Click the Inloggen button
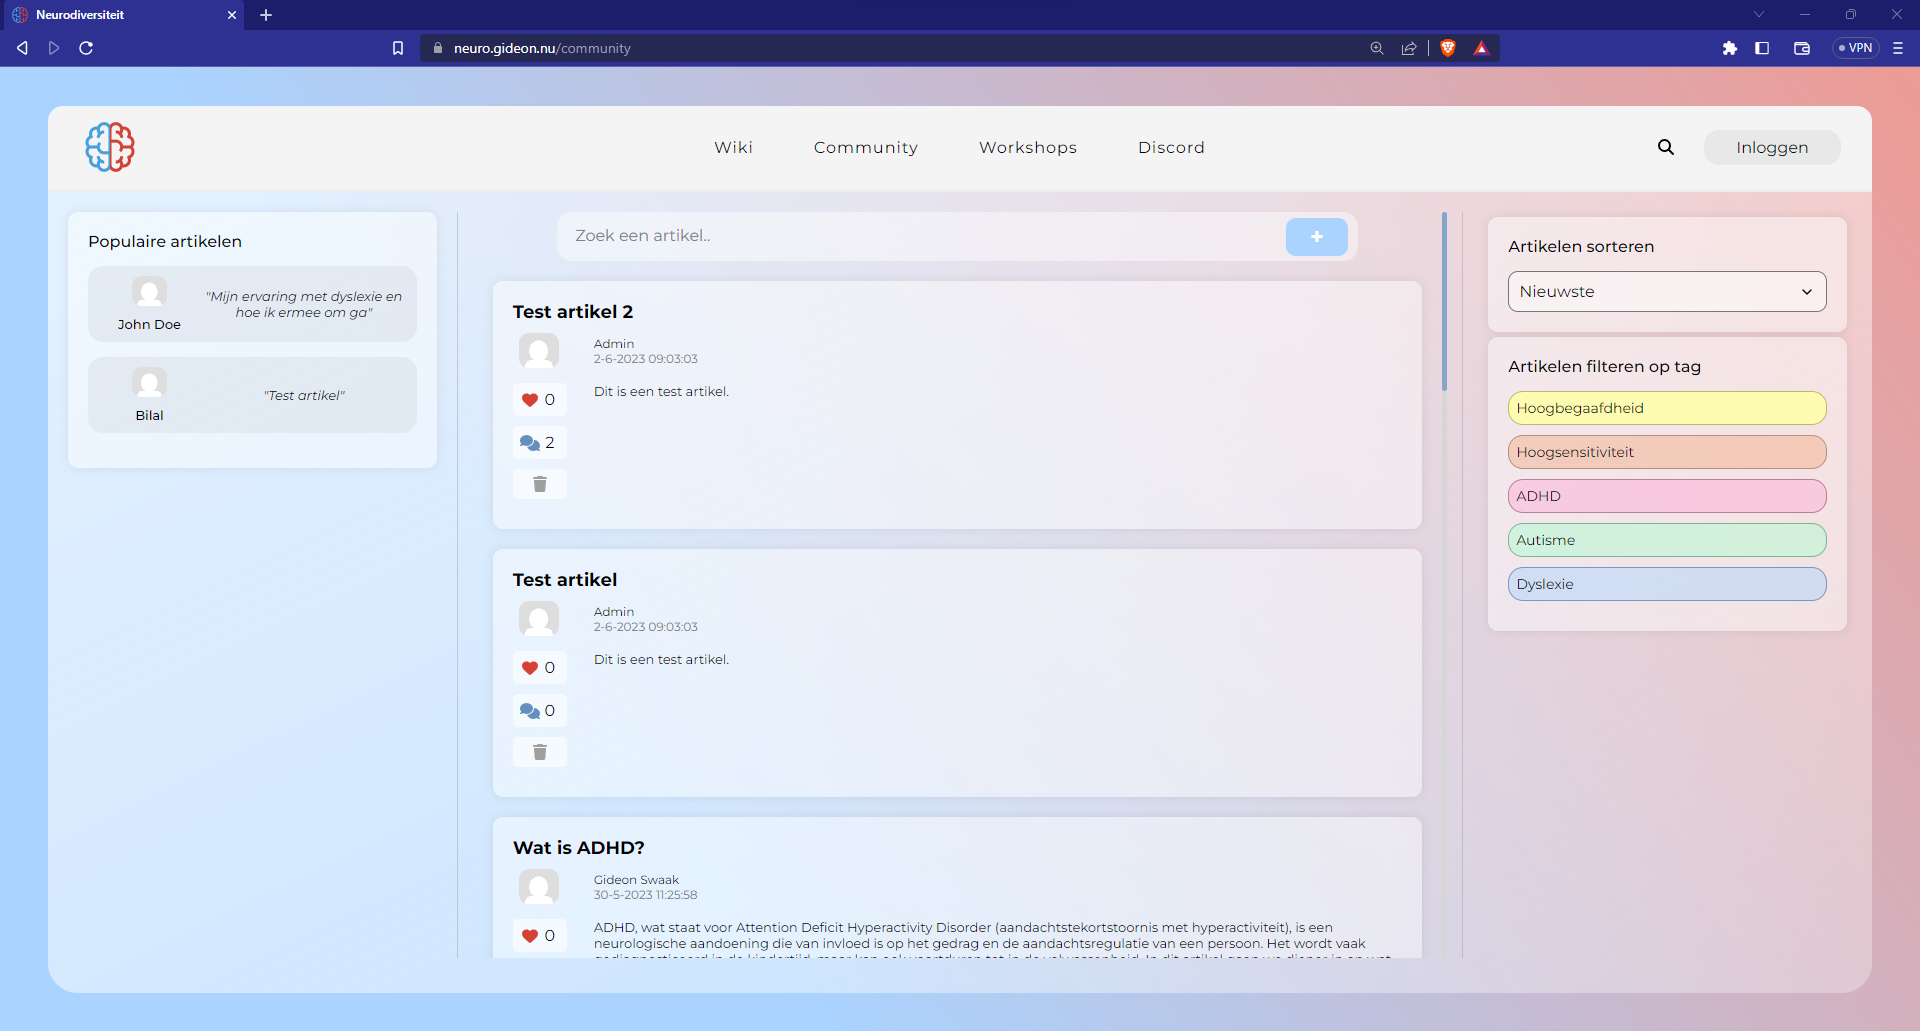This screenshot has height=1031, width=1920. [x=1771, y=147]
